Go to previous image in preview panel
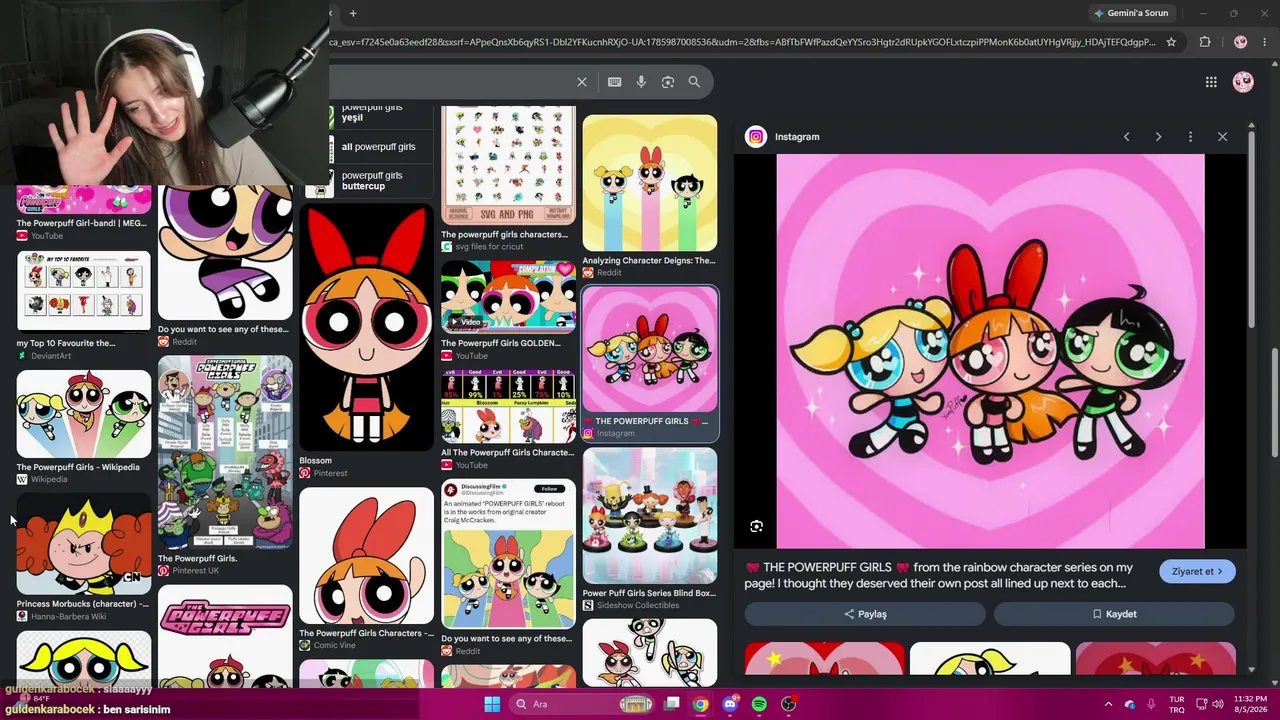1280x720 pixels. point(1126,137)
